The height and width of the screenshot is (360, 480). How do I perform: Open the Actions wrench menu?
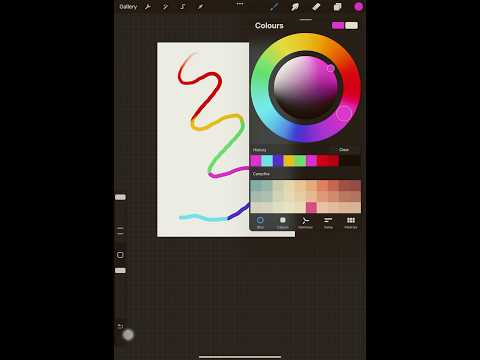[147, 7]
